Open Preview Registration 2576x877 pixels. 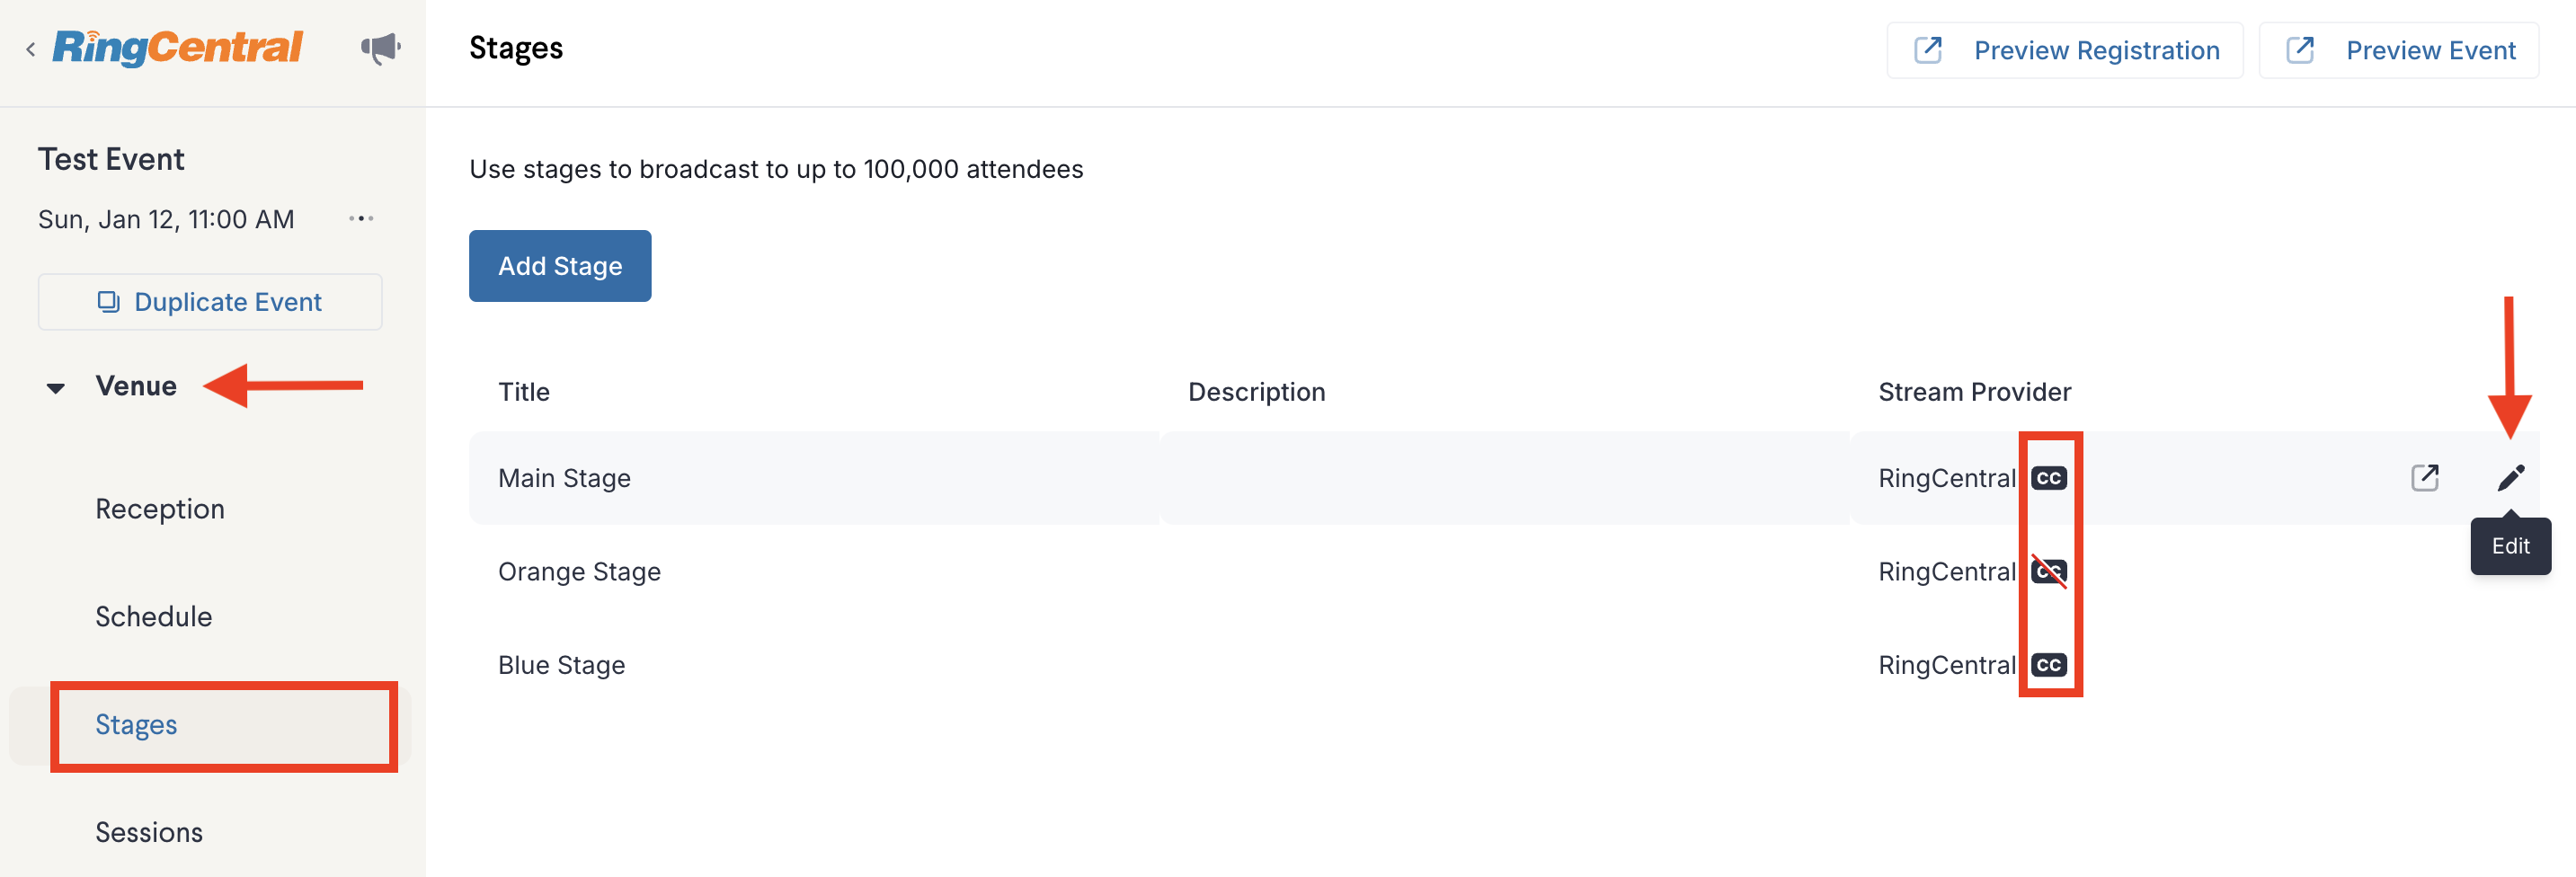[x=2064, y=50]
